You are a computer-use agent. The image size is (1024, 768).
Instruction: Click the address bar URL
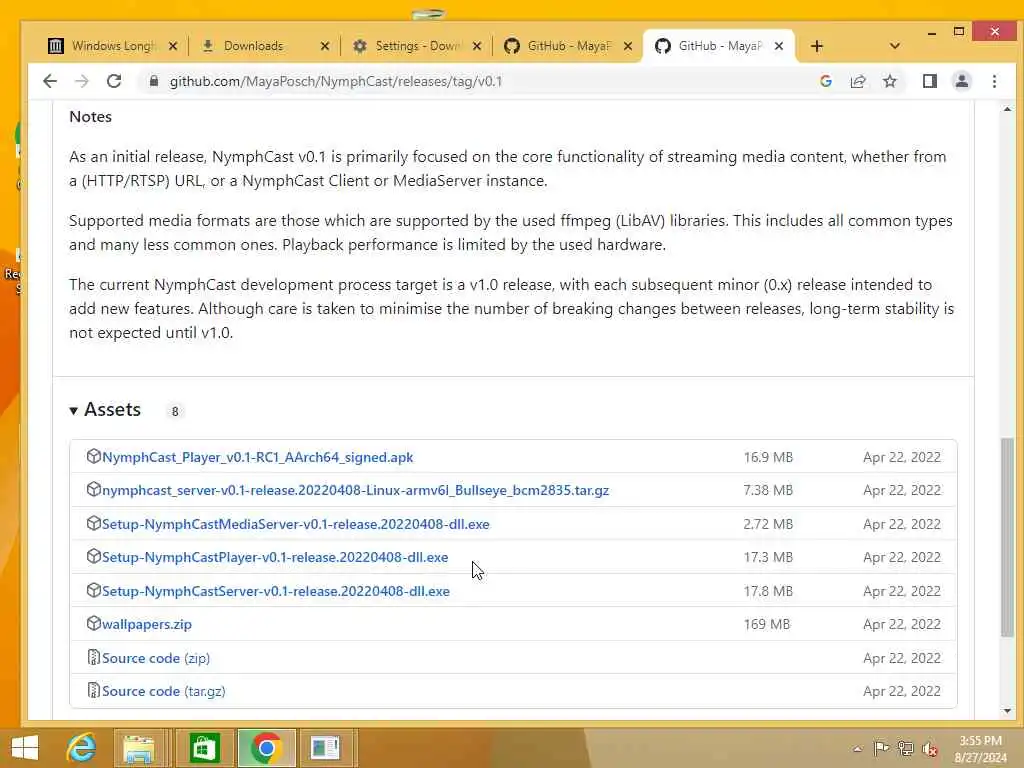pyautogui.click(x=336, y=81)
